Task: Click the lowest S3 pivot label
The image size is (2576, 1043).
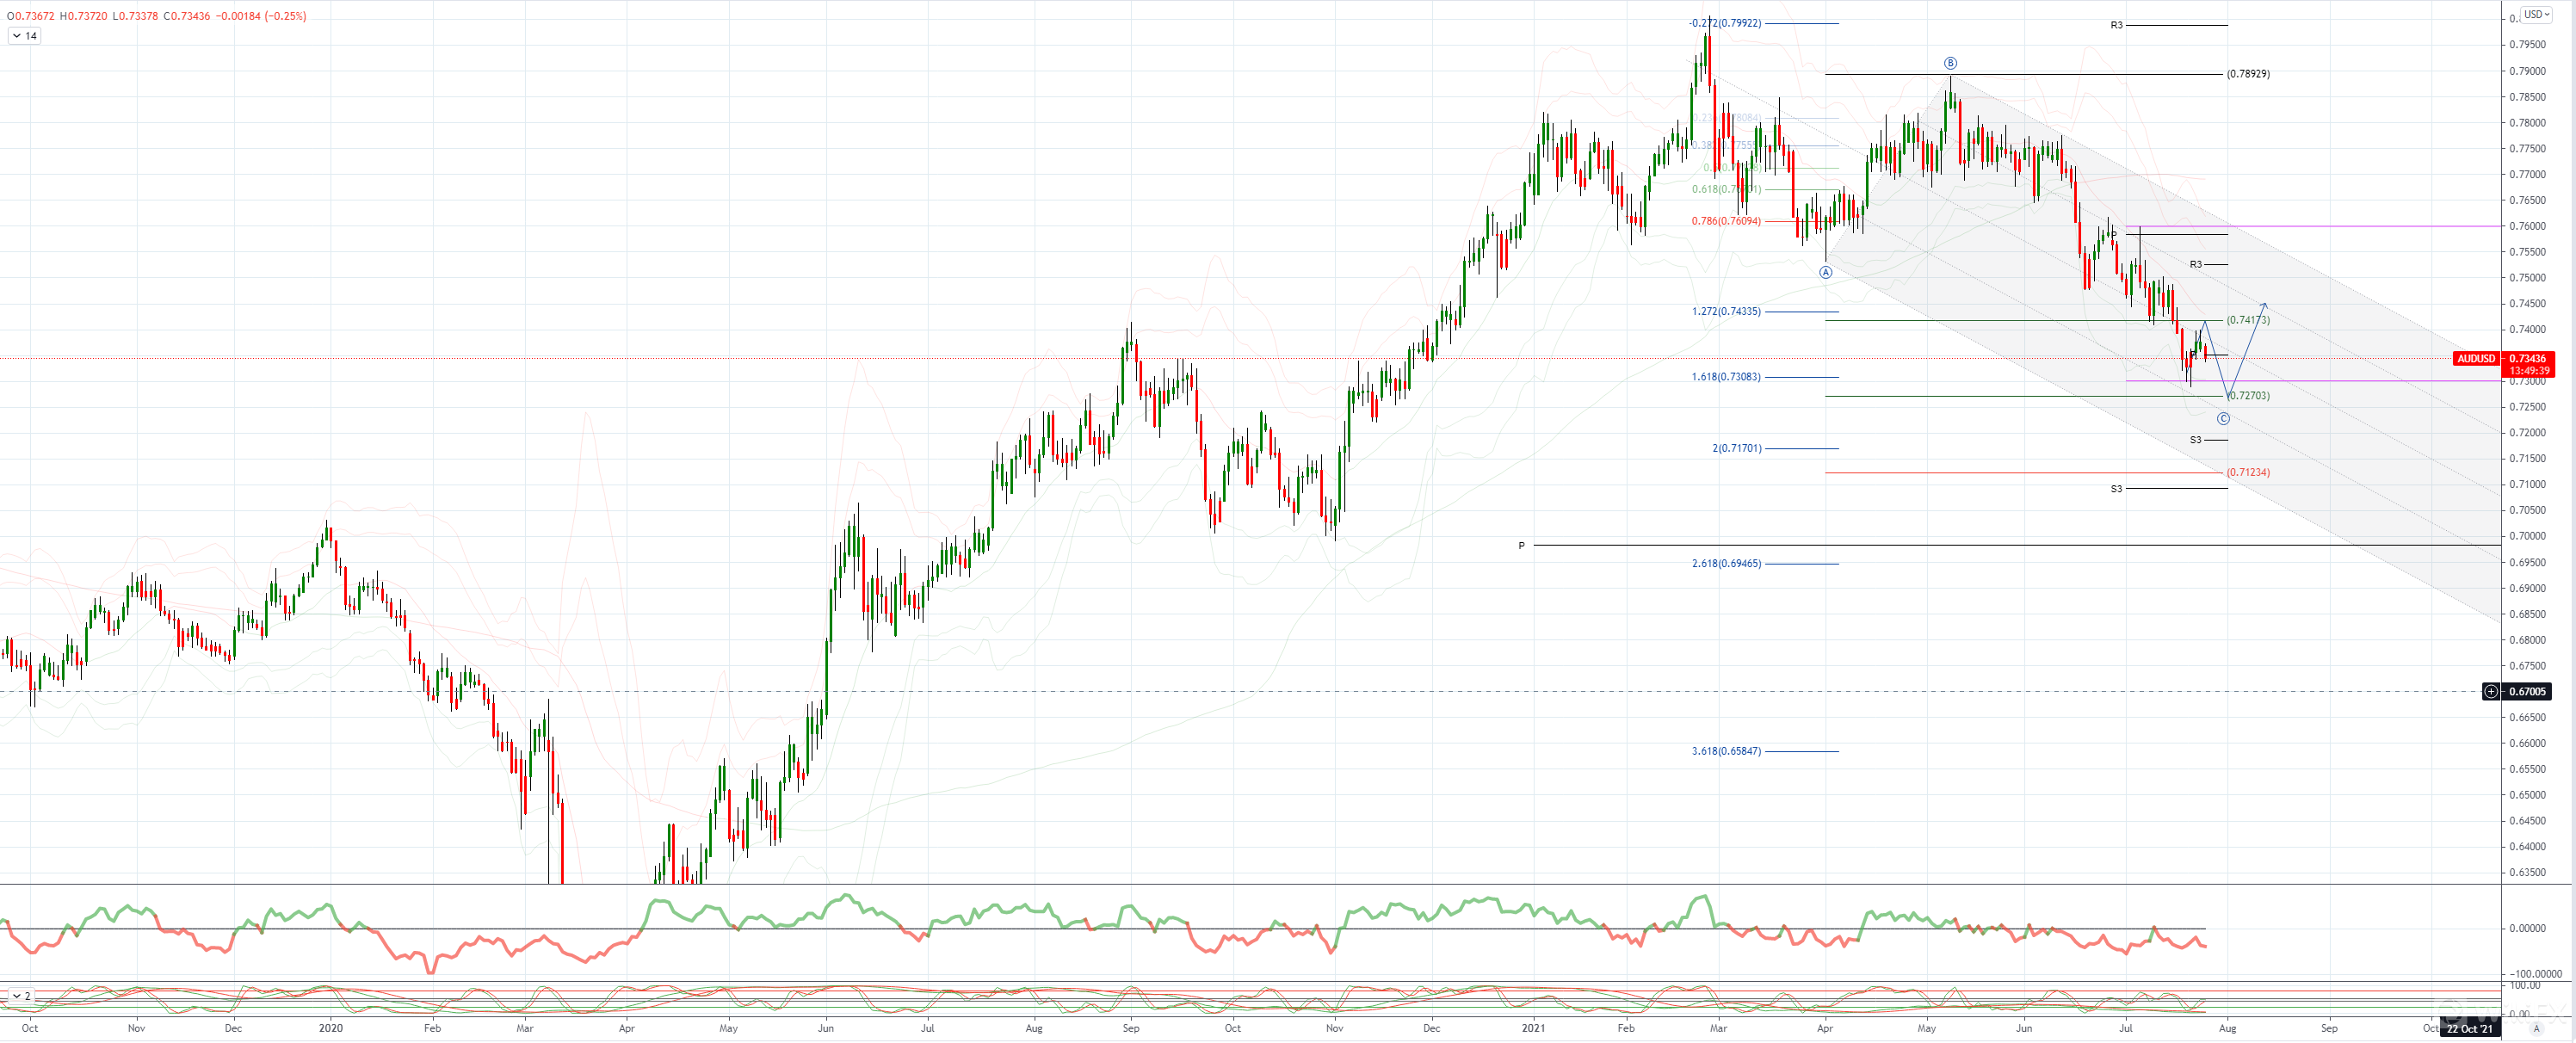Action: [x=2116, y=489]
